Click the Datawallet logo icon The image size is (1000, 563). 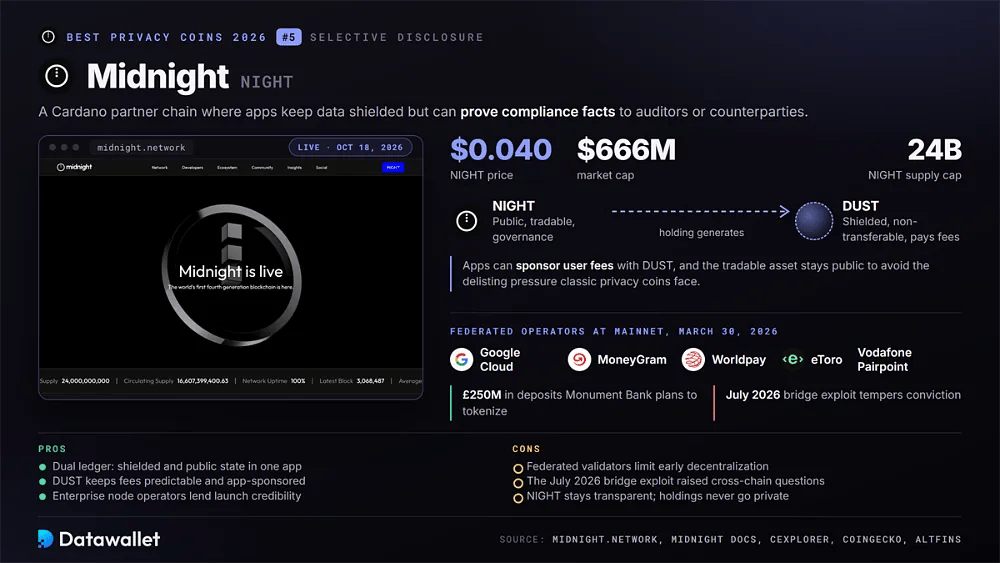click(x=45, y=539)
